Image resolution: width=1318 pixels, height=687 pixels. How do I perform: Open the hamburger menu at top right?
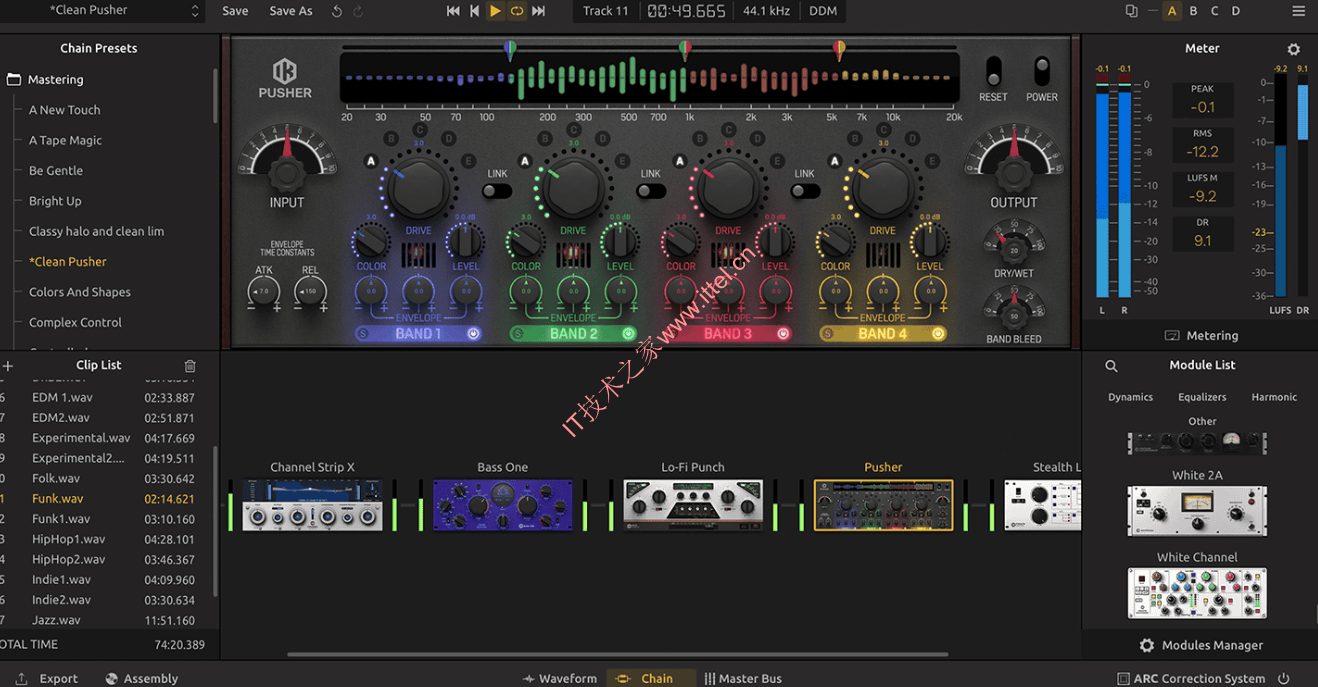click(x=1298, y=11)
